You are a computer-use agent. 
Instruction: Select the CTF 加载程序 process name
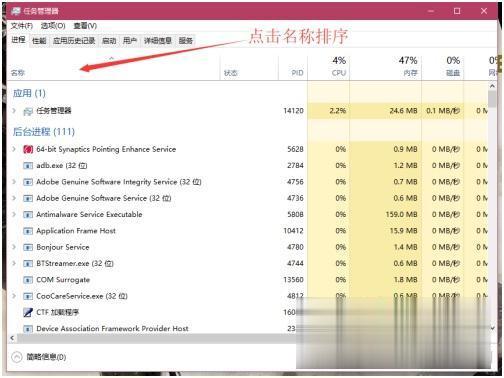click(x=57, y=312)
